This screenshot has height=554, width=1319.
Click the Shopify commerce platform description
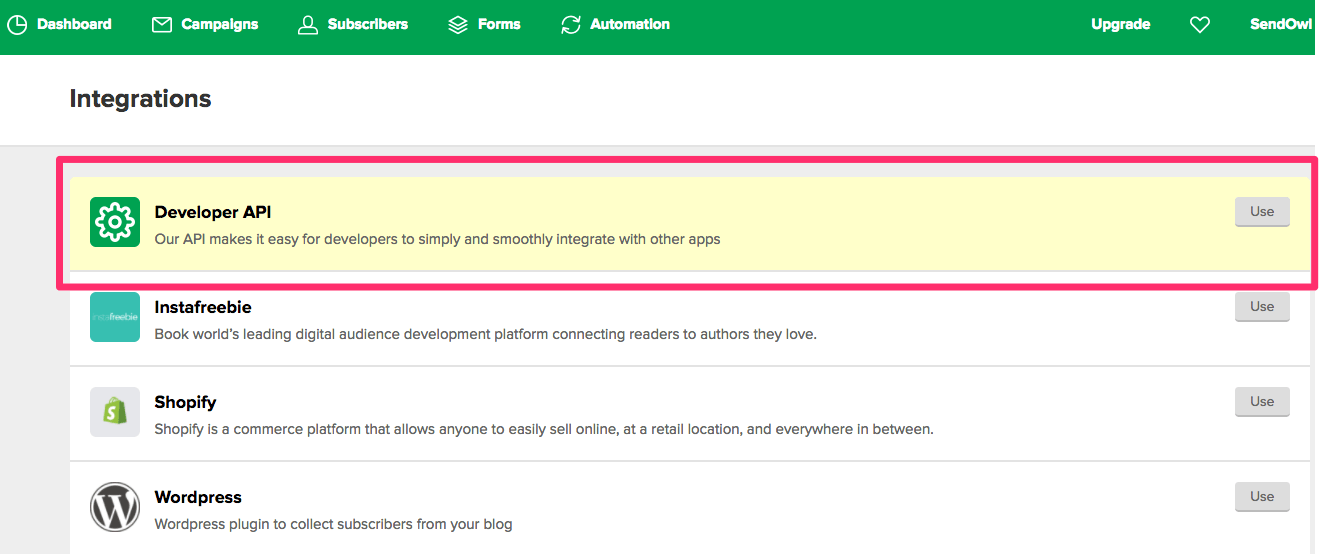tap(544, 429)
